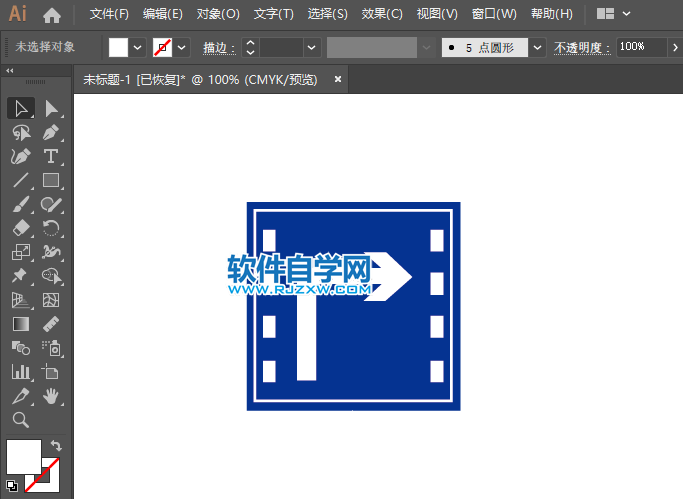Select the Line Segment tool

[20, 180]
